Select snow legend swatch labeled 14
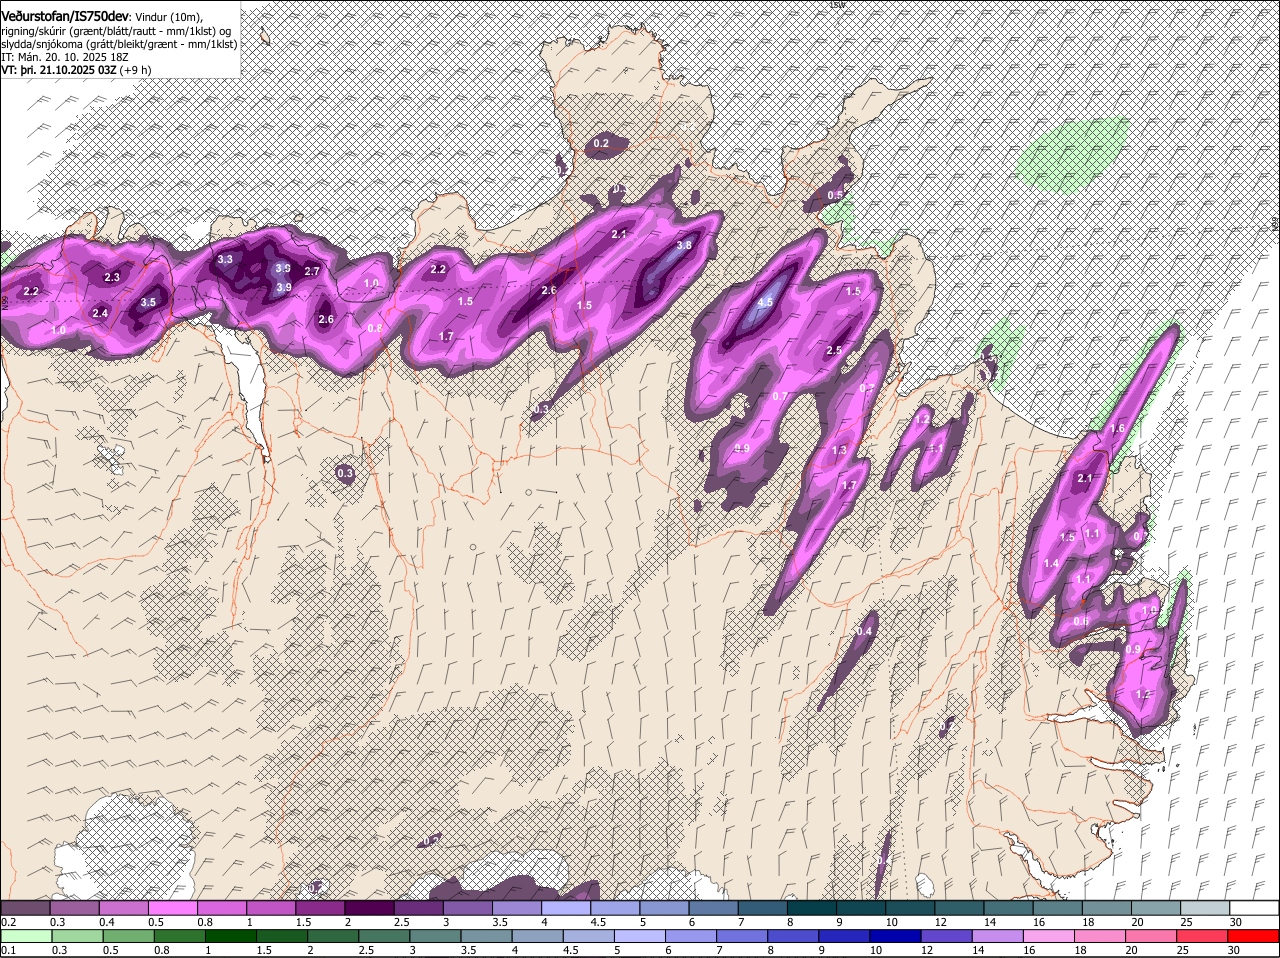This screenshot has width=1280, height=958. (x=1009, y=908)
